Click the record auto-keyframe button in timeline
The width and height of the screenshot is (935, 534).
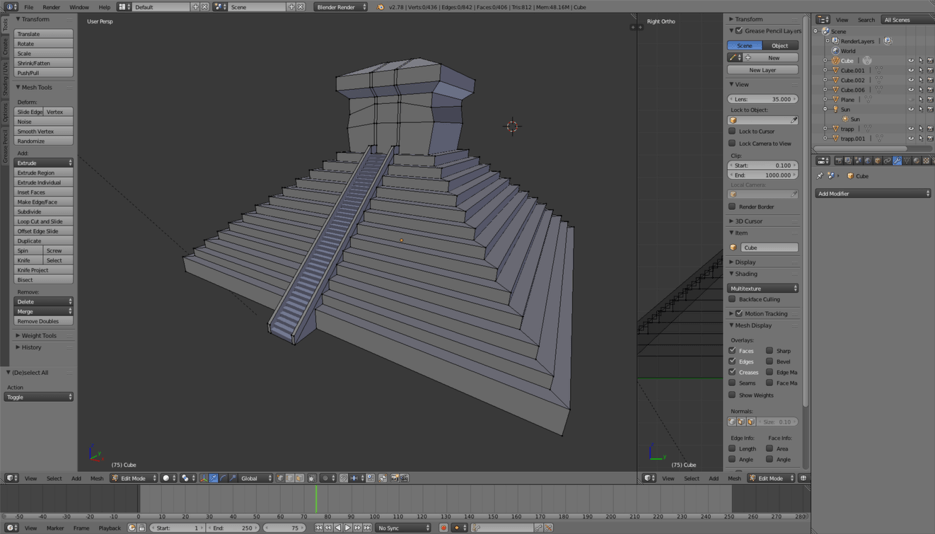point(444,528)
